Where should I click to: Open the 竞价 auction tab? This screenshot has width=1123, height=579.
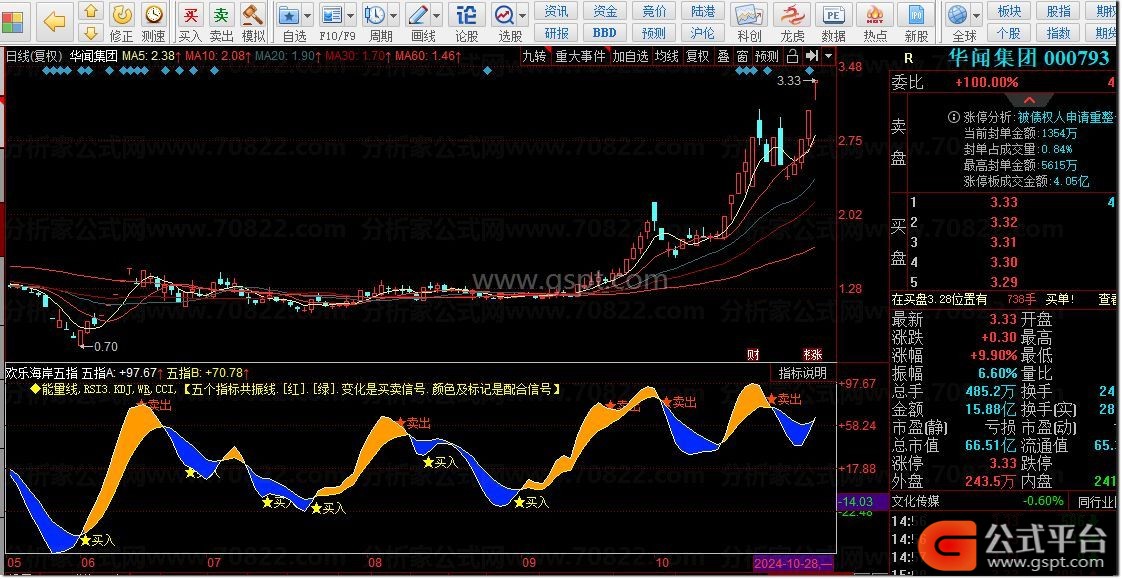pos(654,11)
